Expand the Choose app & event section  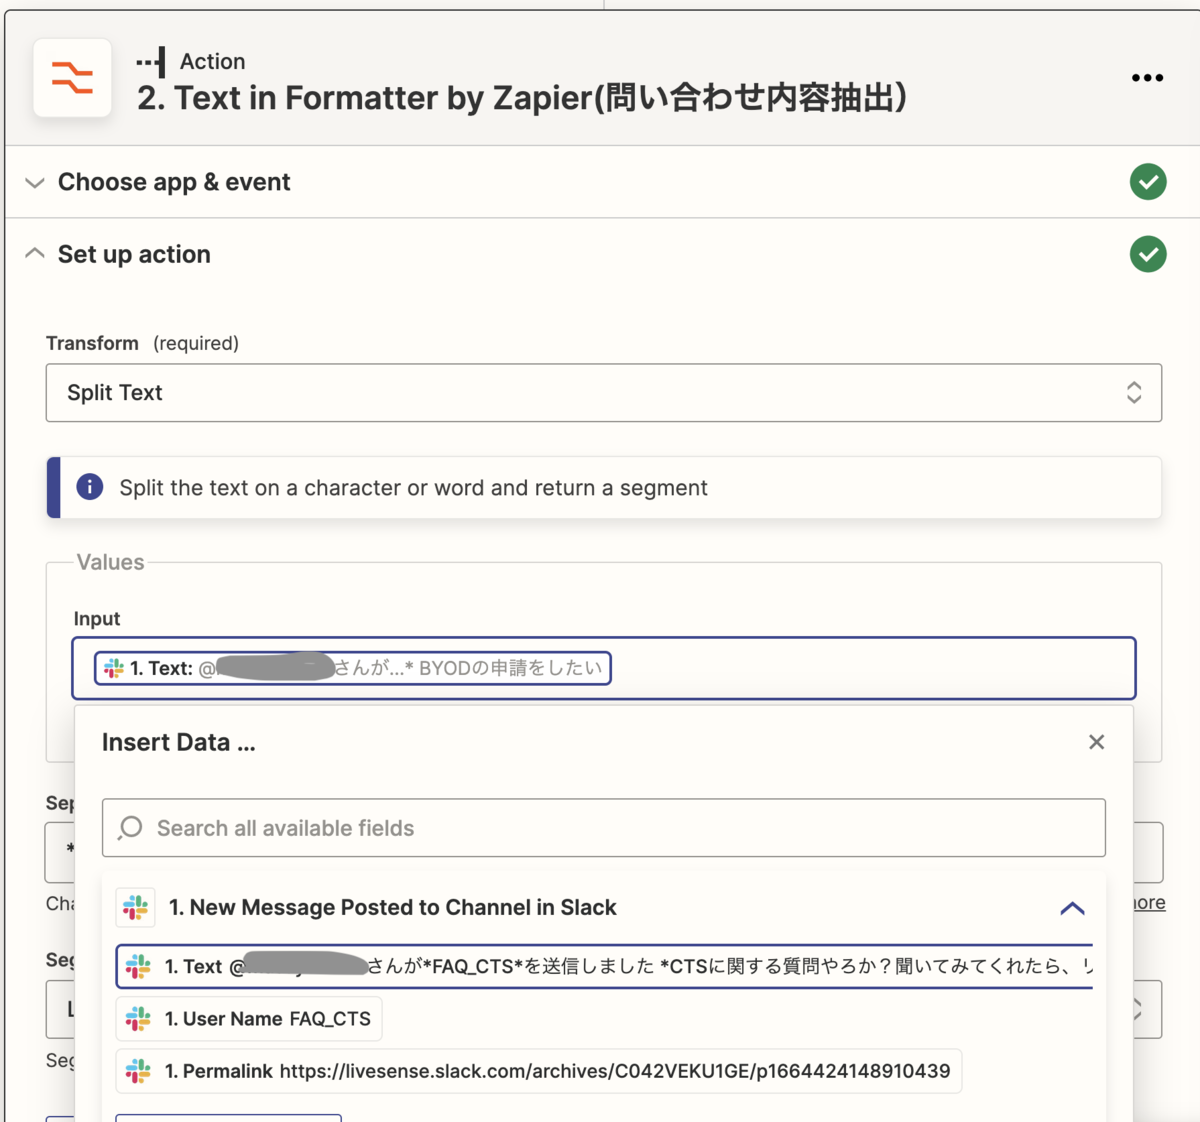[x=35, y=183]
